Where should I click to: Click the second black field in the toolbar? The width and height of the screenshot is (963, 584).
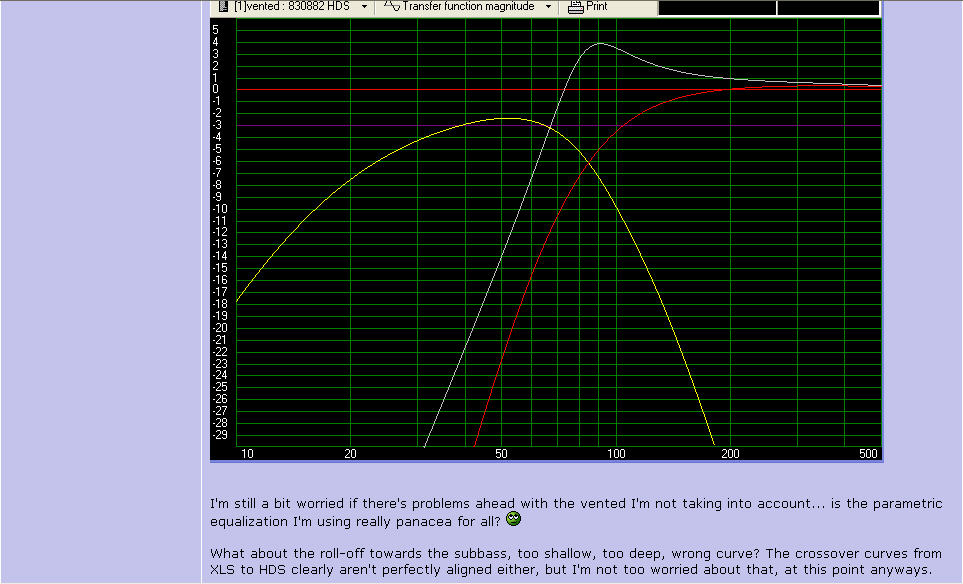pyautogui.click(x=828, y=7)
